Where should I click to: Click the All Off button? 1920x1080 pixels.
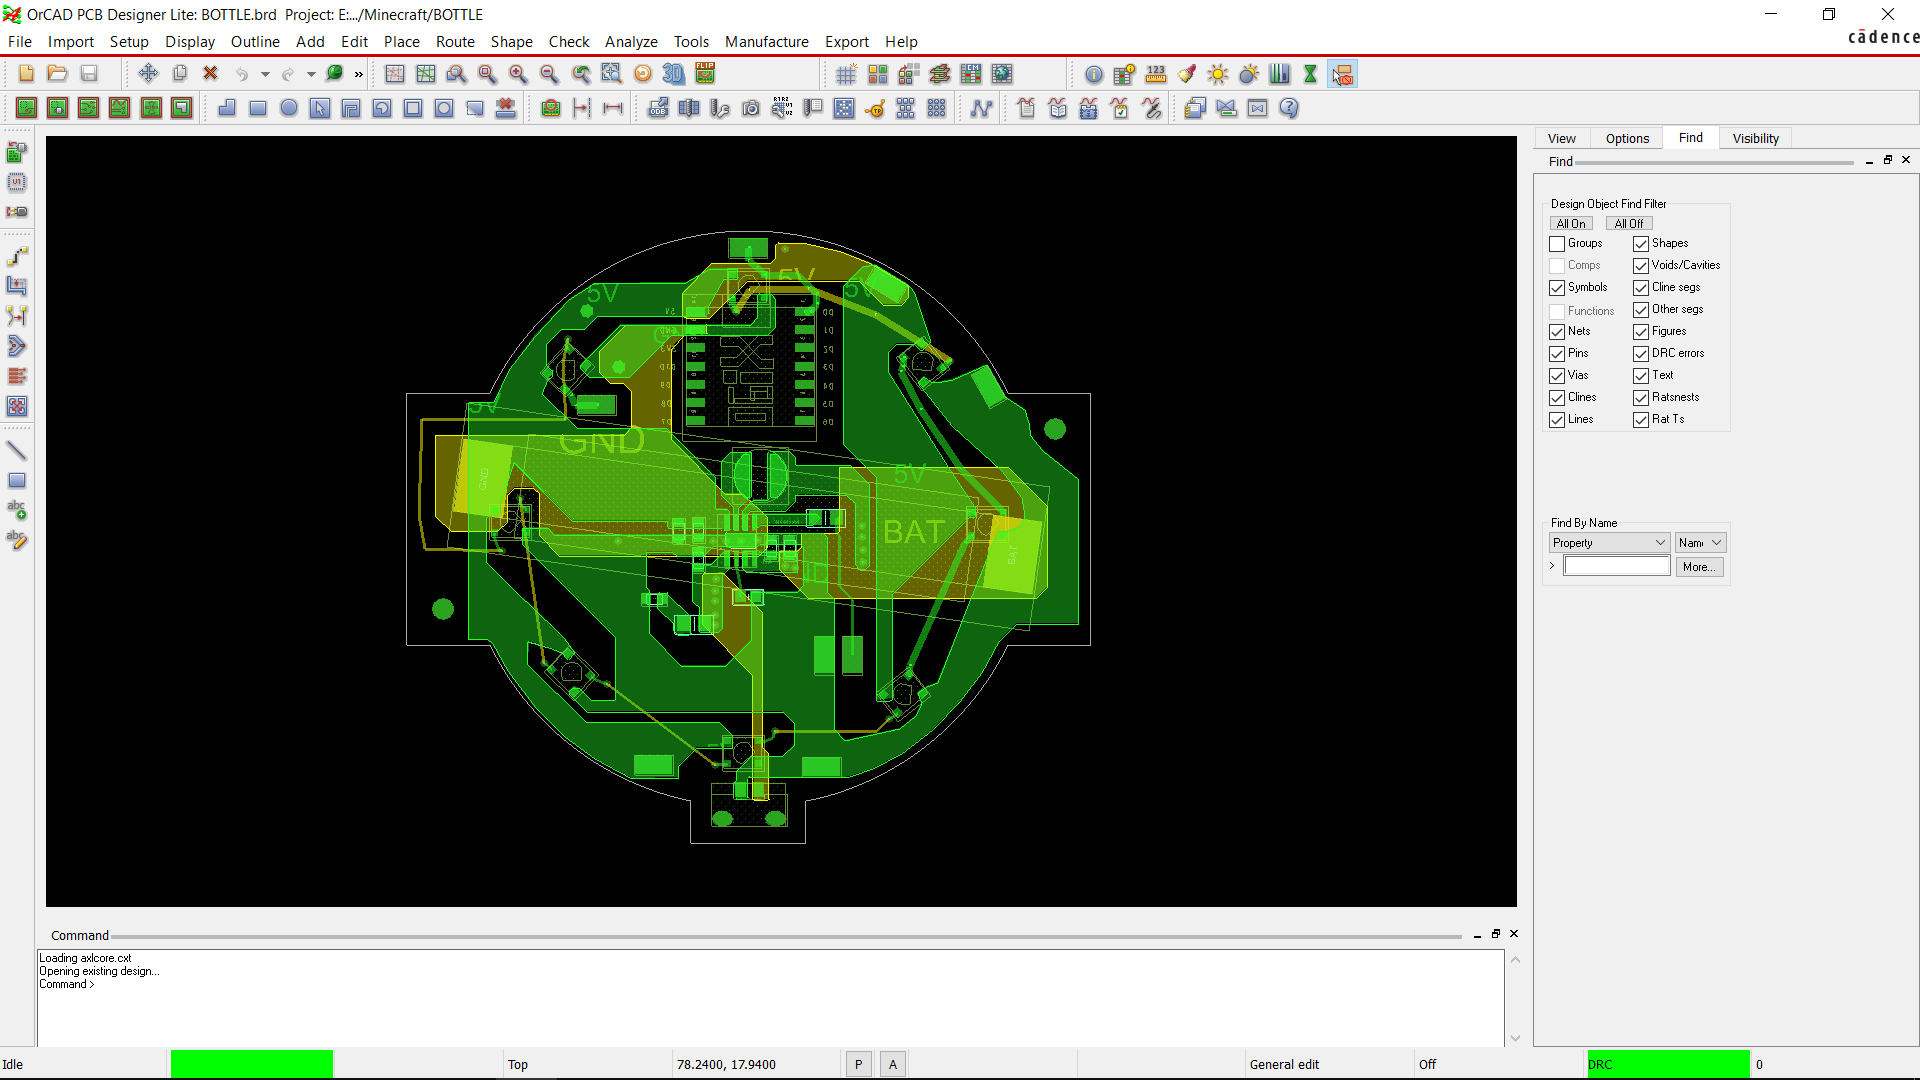[1629, 224]
